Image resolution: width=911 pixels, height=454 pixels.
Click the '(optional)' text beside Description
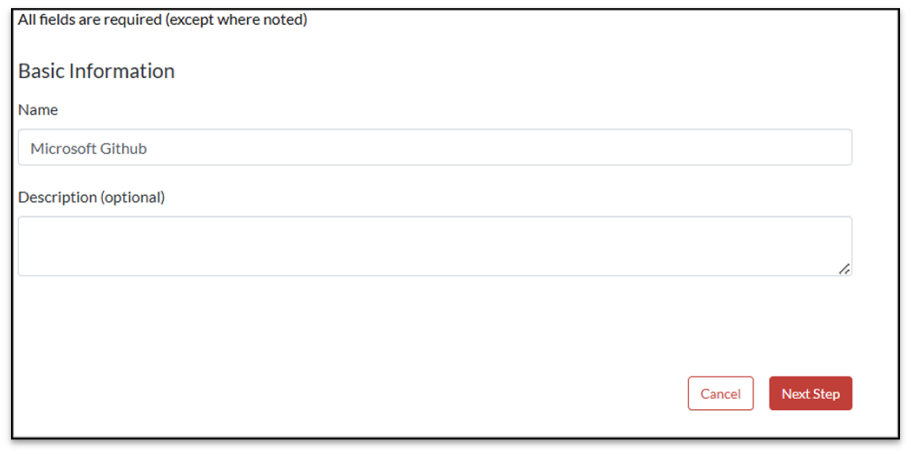point(132,197)
